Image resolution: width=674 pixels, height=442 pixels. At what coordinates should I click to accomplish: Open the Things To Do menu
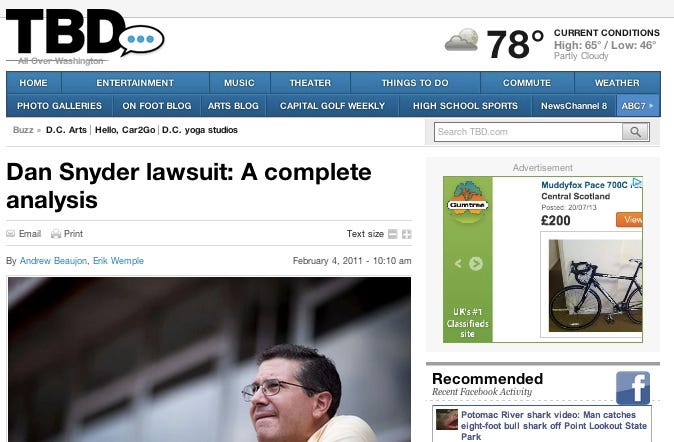[415, 83]
